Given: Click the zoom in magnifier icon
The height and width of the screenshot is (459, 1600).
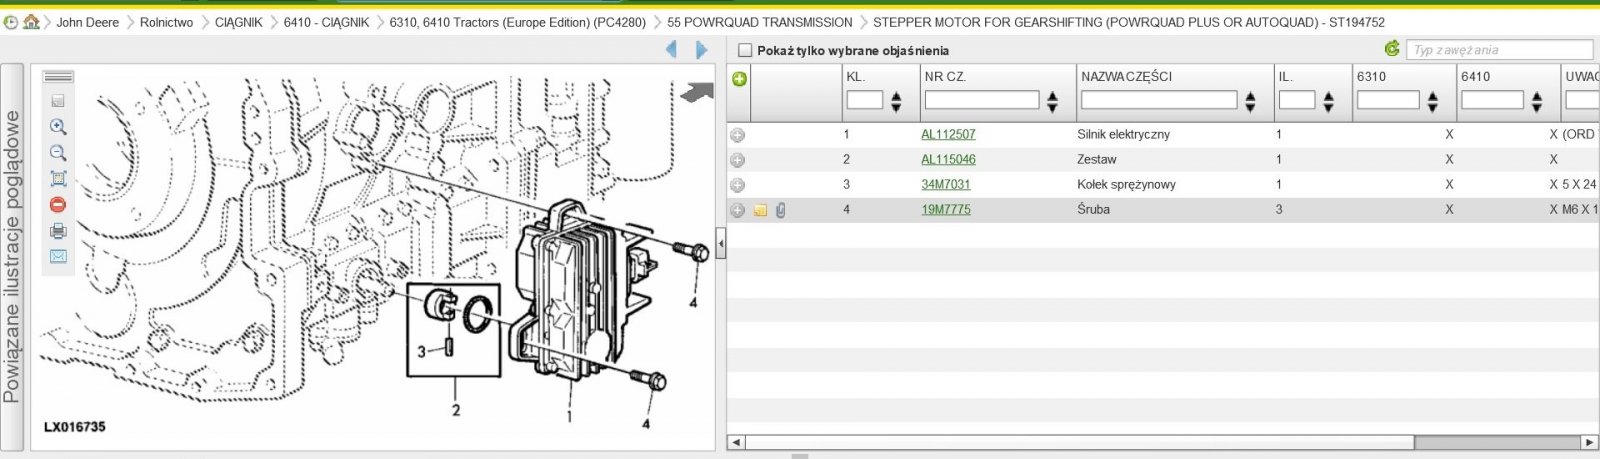Looking at the screenshot, I should tap(58, 127).
